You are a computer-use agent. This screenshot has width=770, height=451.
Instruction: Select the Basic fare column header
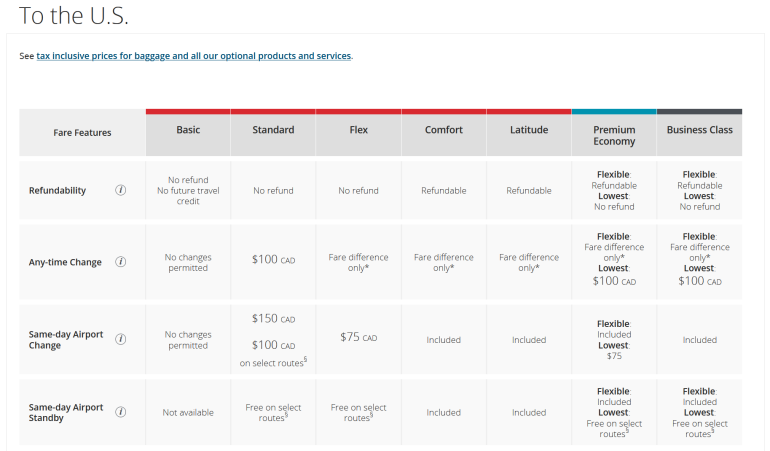point(188,130)
